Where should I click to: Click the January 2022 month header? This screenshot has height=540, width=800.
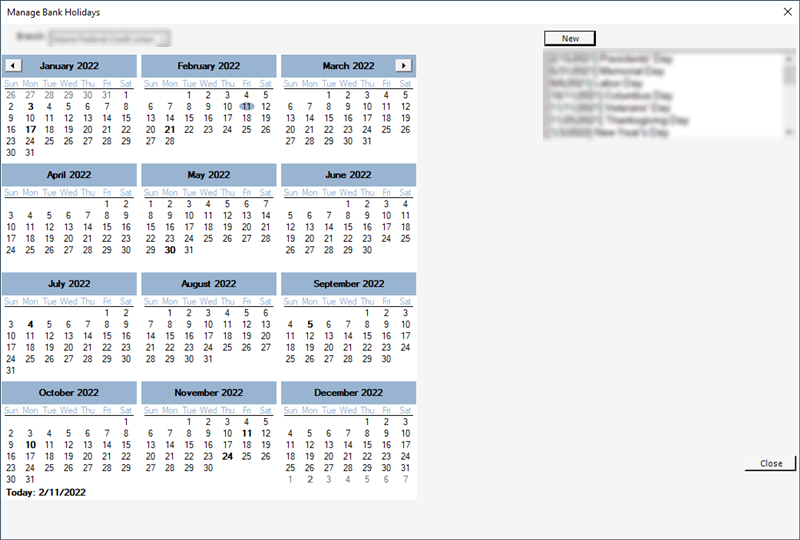(69, 66)
